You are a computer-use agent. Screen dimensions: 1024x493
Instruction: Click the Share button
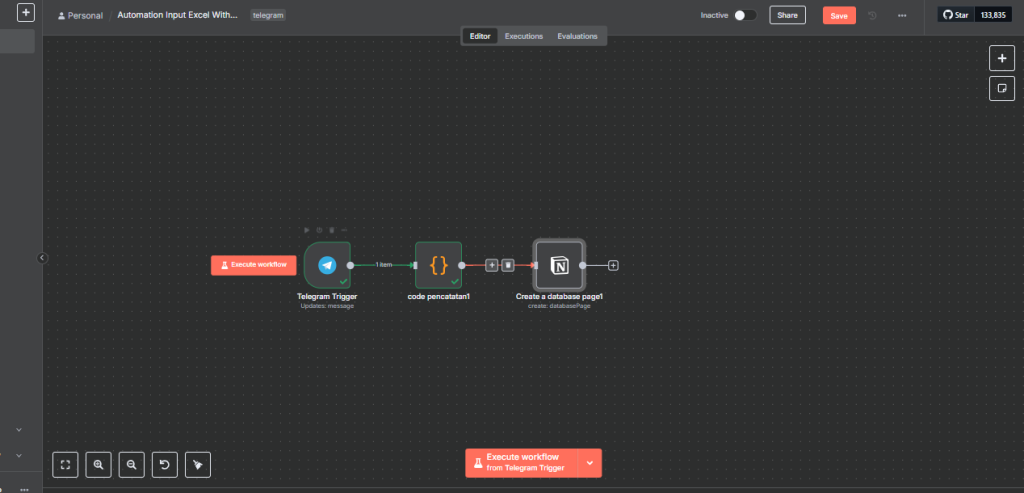pyautogui.click(x=787, y=15)
